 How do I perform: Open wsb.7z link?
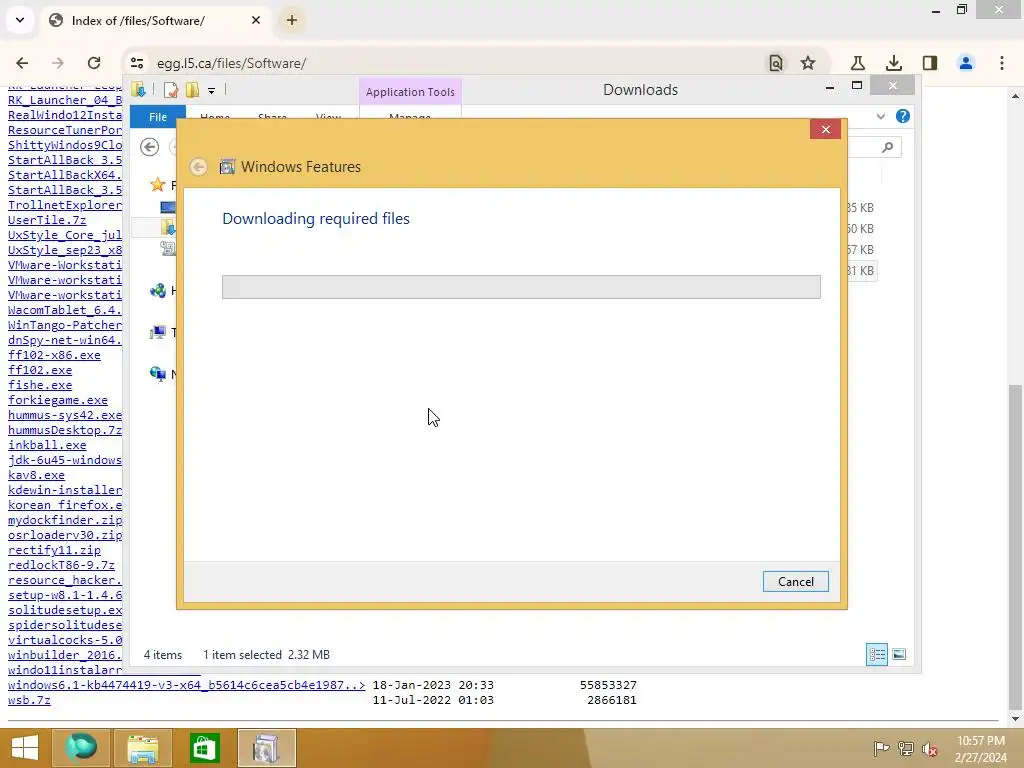tap(29, 700)
